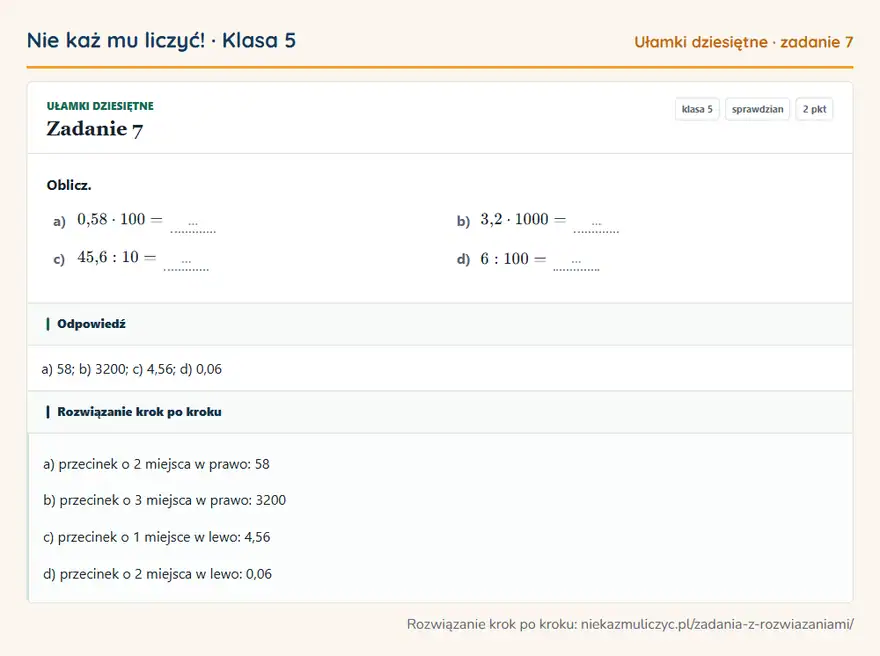This screenshot has height=656, width=880.
Task: Click the step 'c) przecinek o 1 miejsce w lewo: 4,56'
Action: pos(157,538)
